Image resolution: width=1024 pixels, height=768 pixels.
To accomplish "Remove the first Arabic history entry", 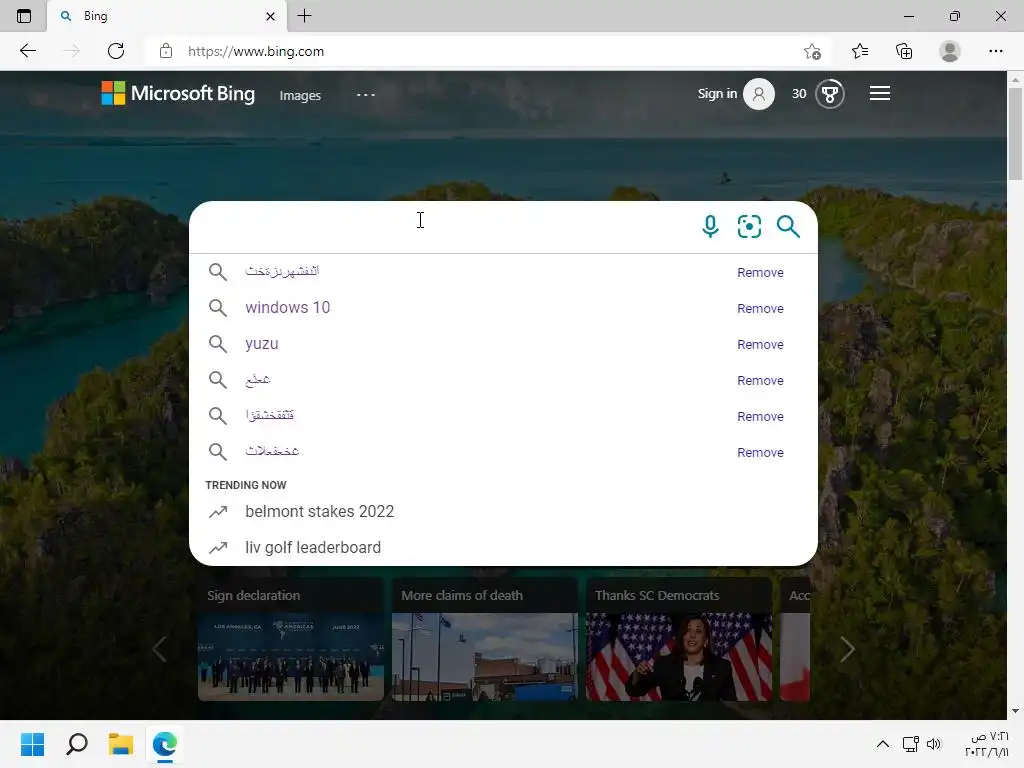I will coord(760,272).
